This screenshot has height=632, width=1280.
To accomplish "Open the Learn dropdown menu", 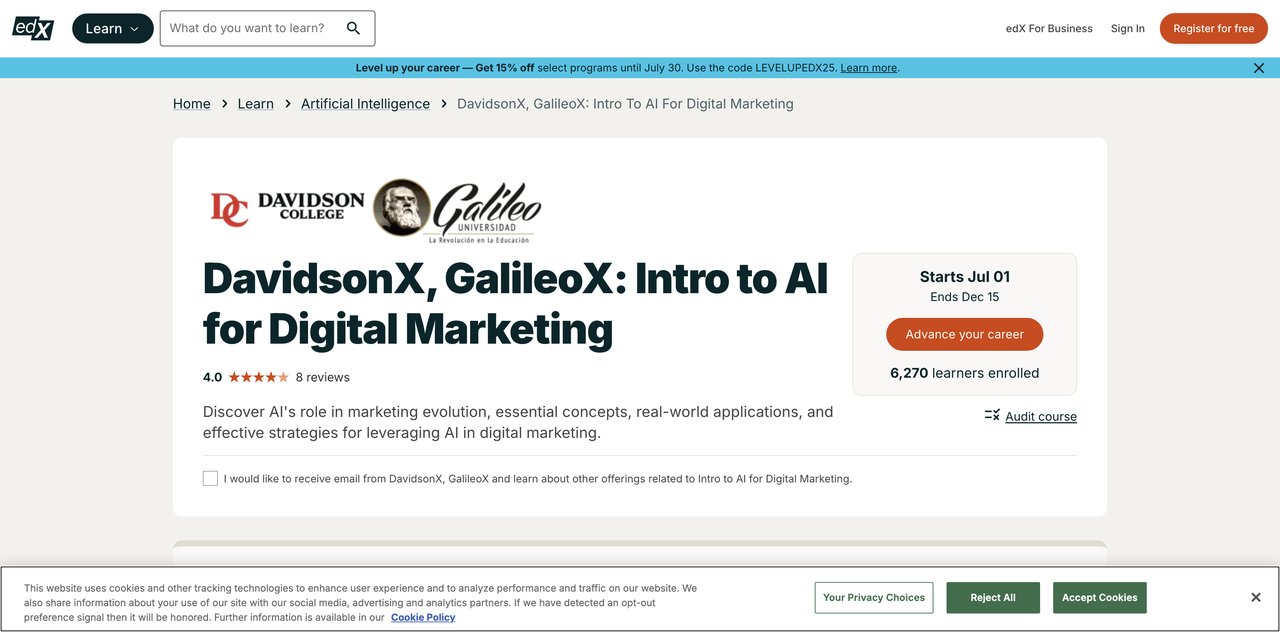I will tap(113, 28).
